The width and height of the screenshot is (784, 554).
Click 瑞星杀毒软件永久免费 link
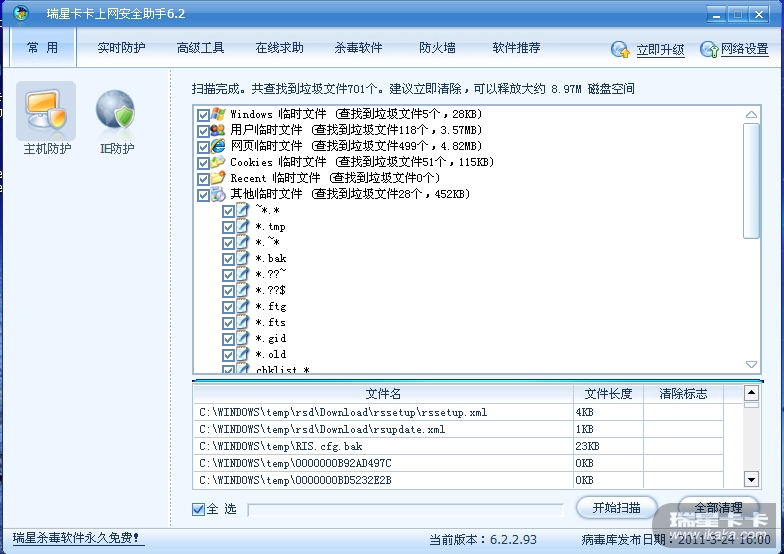coord(76,538)
